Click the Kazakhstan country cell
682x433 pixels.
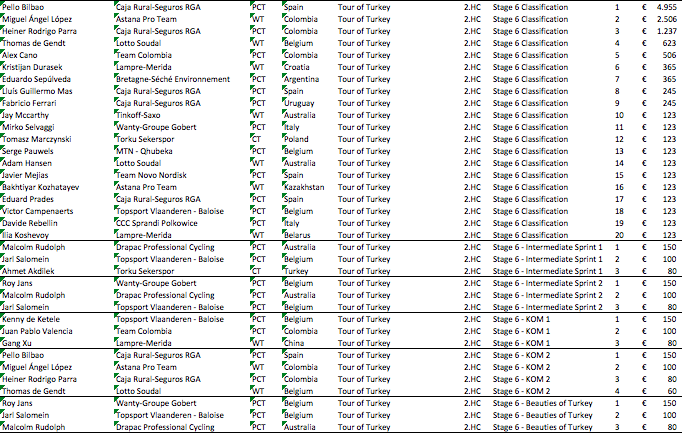click(304, 187)
